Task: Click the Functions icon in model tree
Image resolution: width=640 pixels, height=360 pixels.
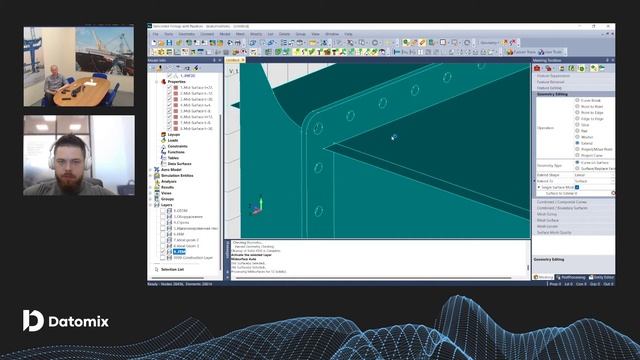Action: tap(163, 152)
